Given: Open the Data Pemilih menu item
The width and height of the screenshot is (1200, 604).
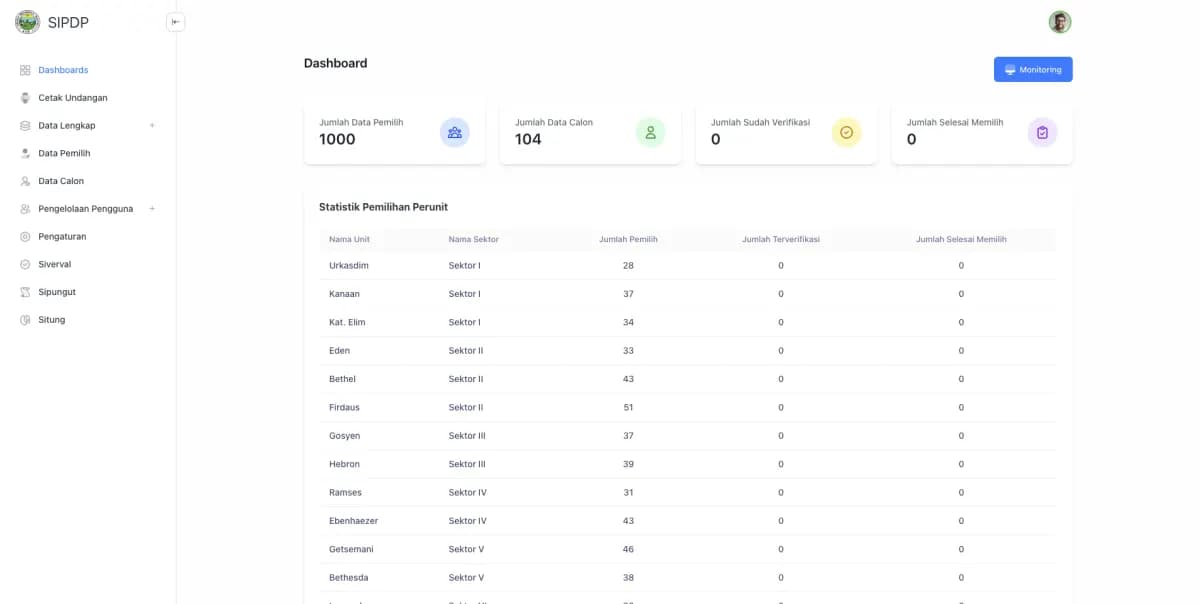Looking at the screenshot, I should [64, 154].
